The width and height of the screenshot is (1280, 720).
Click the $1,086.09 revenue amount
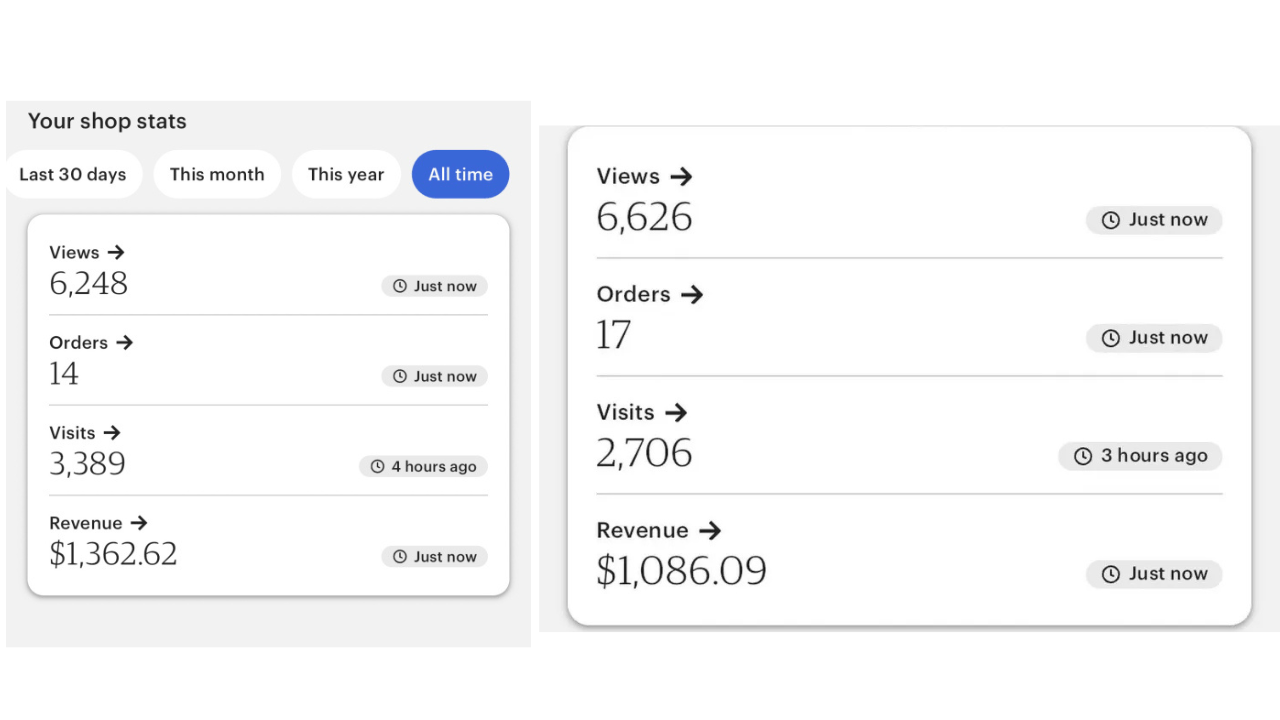pyautogui.click(x=681, y=571)
